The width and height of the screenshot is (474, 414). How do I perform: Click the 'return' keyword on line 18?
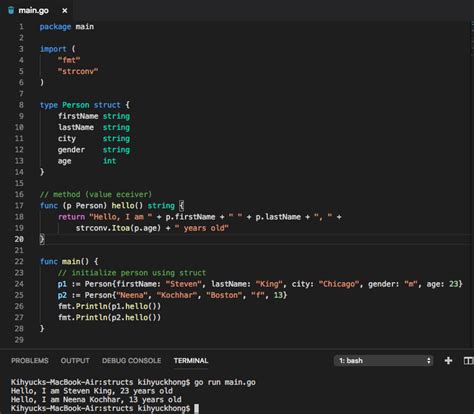(x=71, y=217)
